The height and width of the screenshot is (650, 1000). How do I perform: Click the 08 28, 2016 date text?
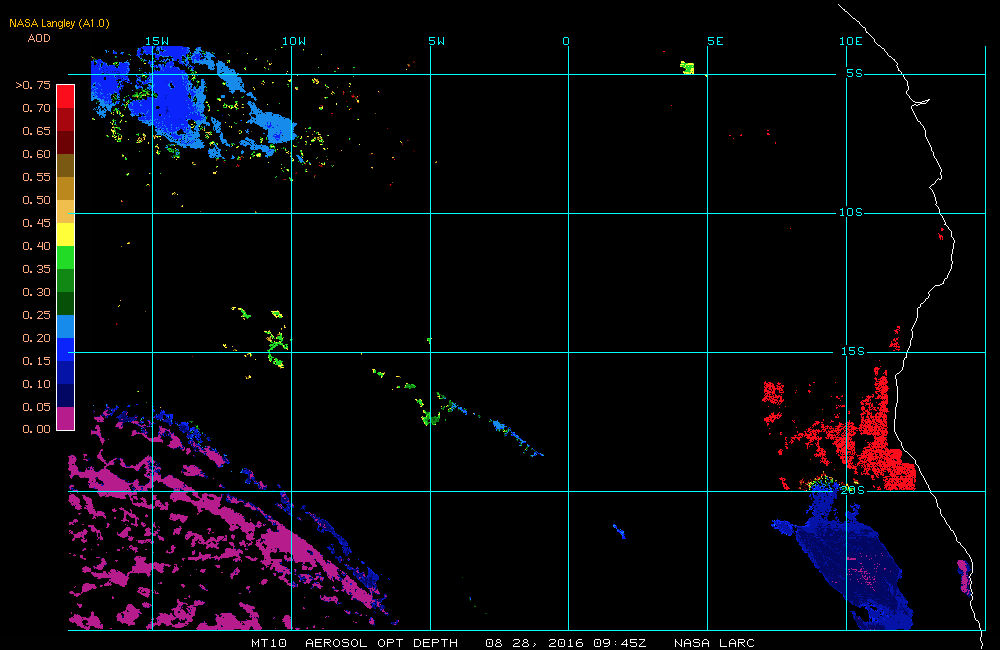(534, 643)
